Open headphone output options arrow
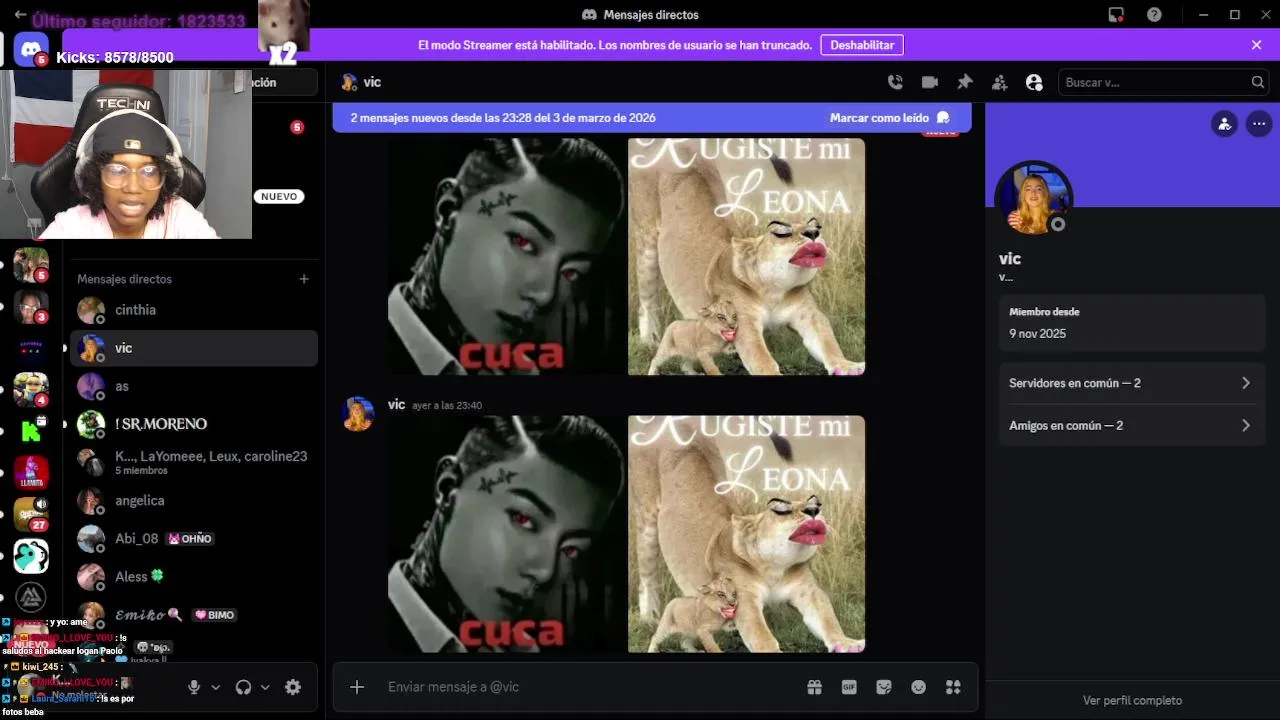The image size is (1280, 720). (265, 687)
